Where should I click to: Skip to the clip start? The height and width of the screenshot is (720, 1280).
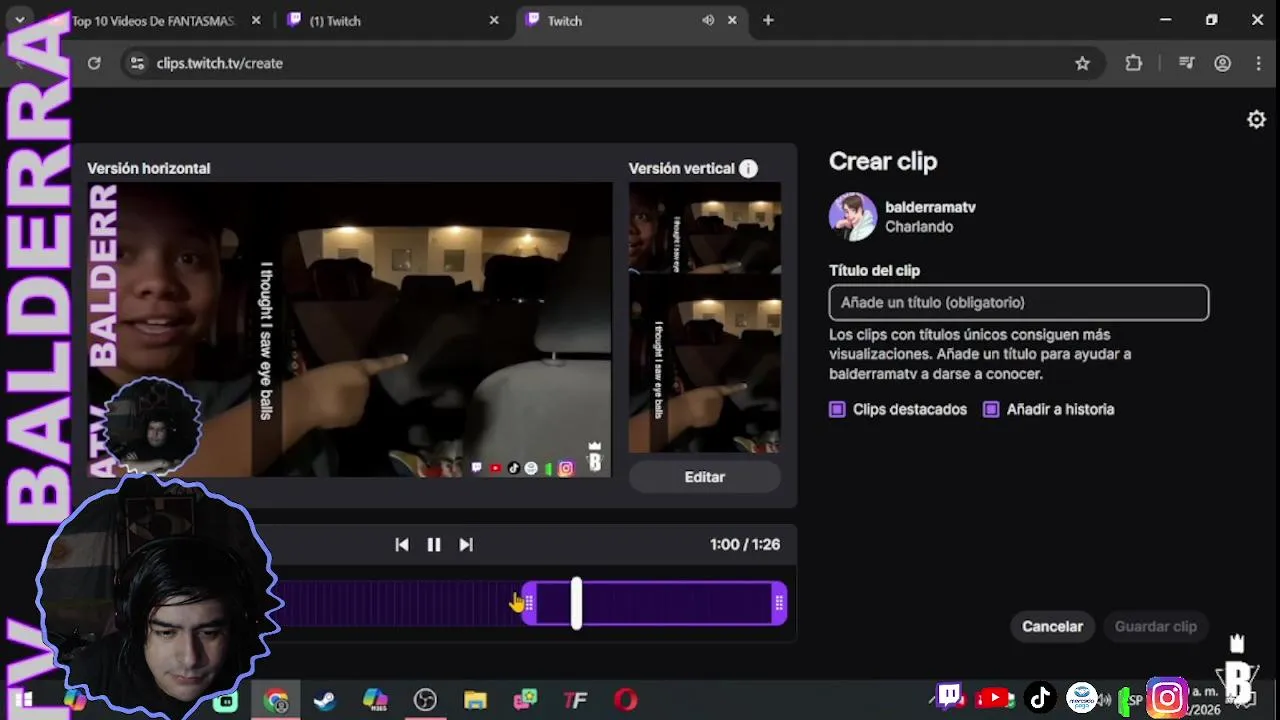[x=402, y=544]
